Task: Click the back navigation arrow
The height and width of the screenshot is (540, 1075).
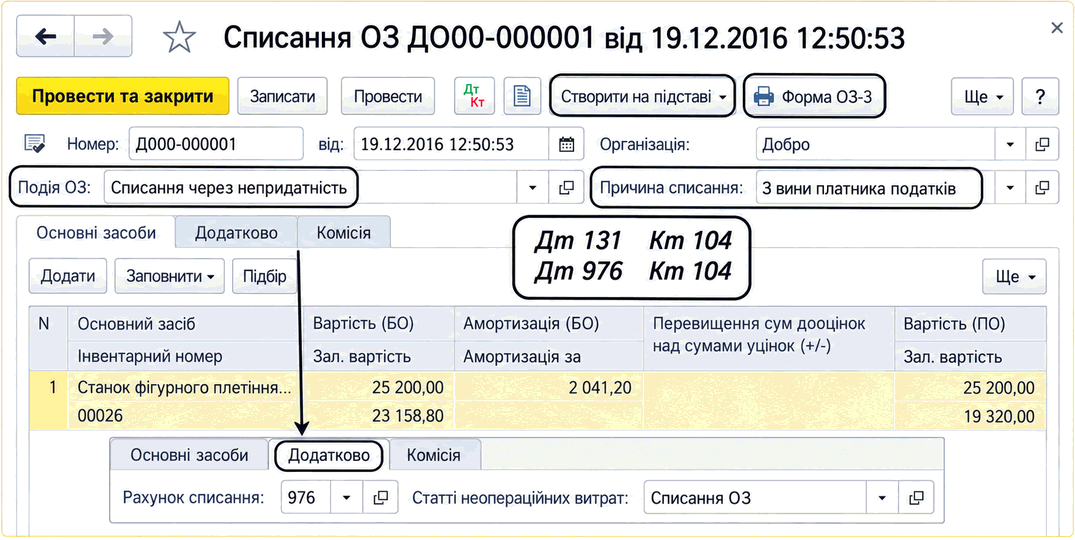Action: 45,36
